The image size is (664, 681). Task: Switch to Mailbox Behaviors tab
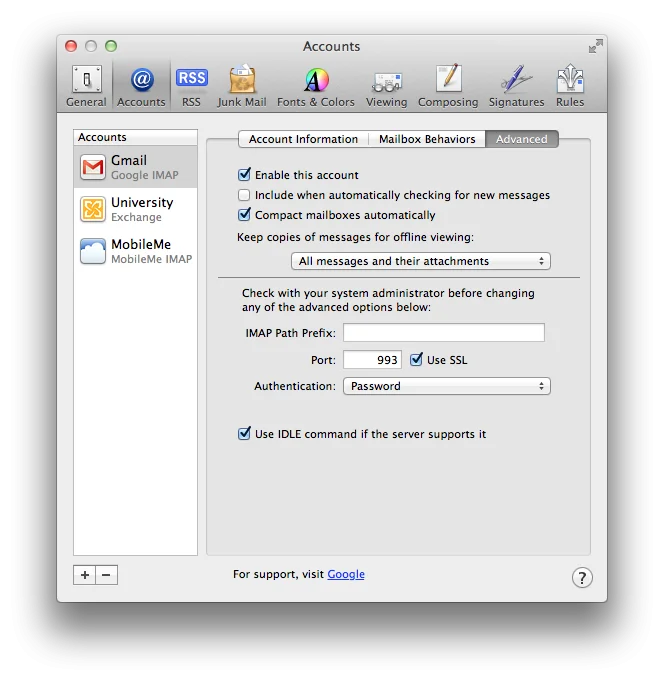[x=427, y=139]
